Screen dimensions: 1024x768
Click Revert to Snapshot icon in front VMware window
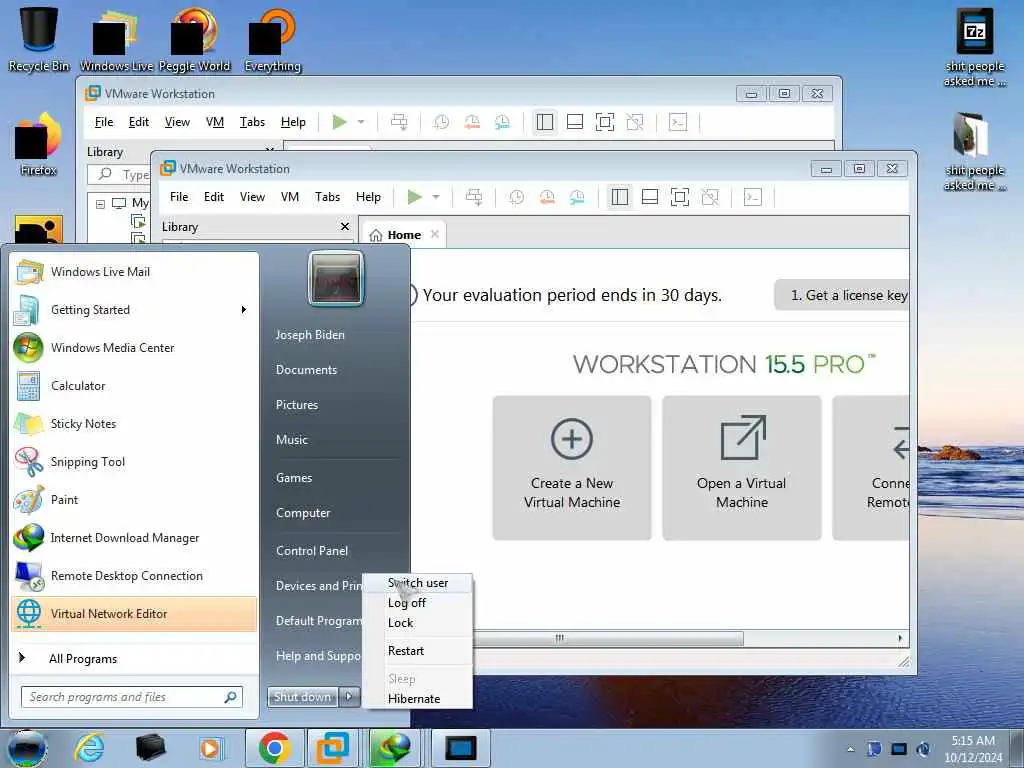click(x=547, y=197)
